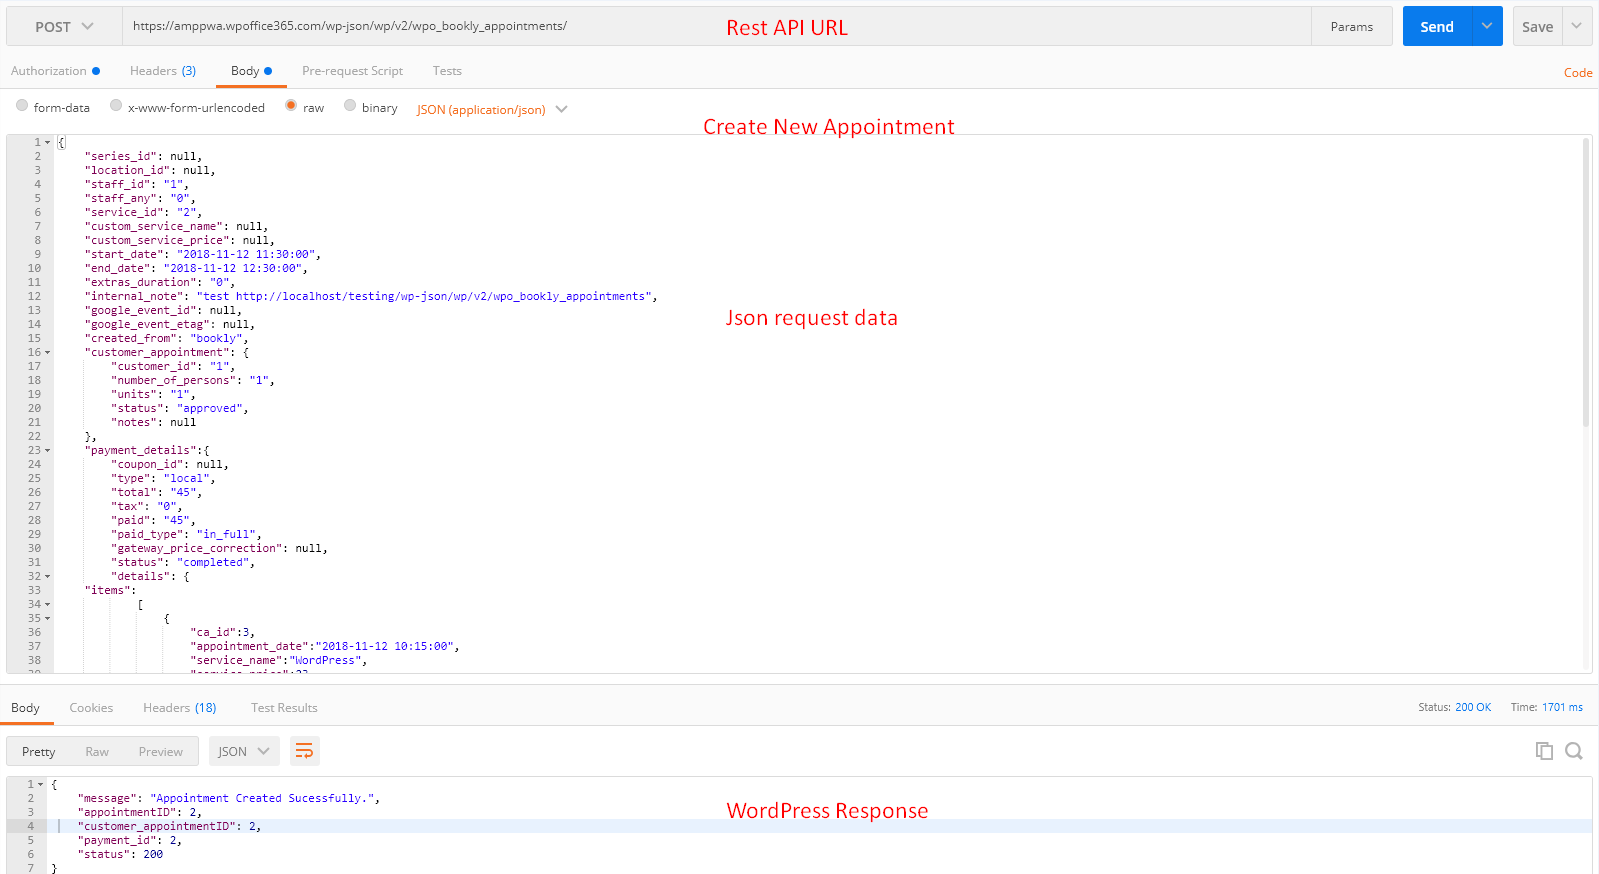Click the Code link
Viewport: 1599px width, 874px height.
(x=1578, y=73)
